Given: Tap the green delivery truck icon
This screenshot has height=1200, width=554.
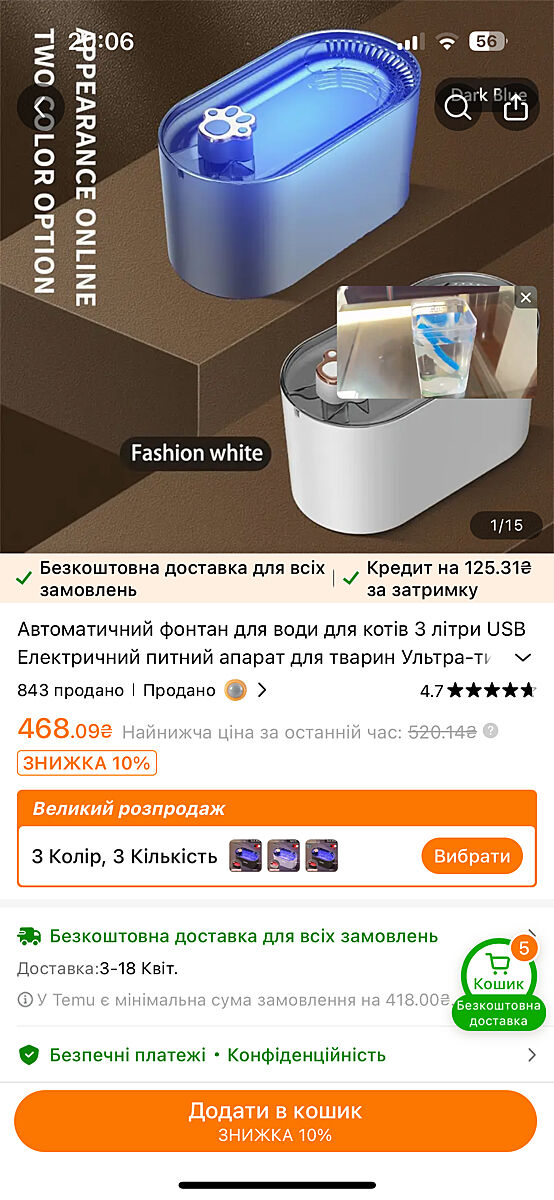Looking at the screenshot, I should click(x=30, y=936).
